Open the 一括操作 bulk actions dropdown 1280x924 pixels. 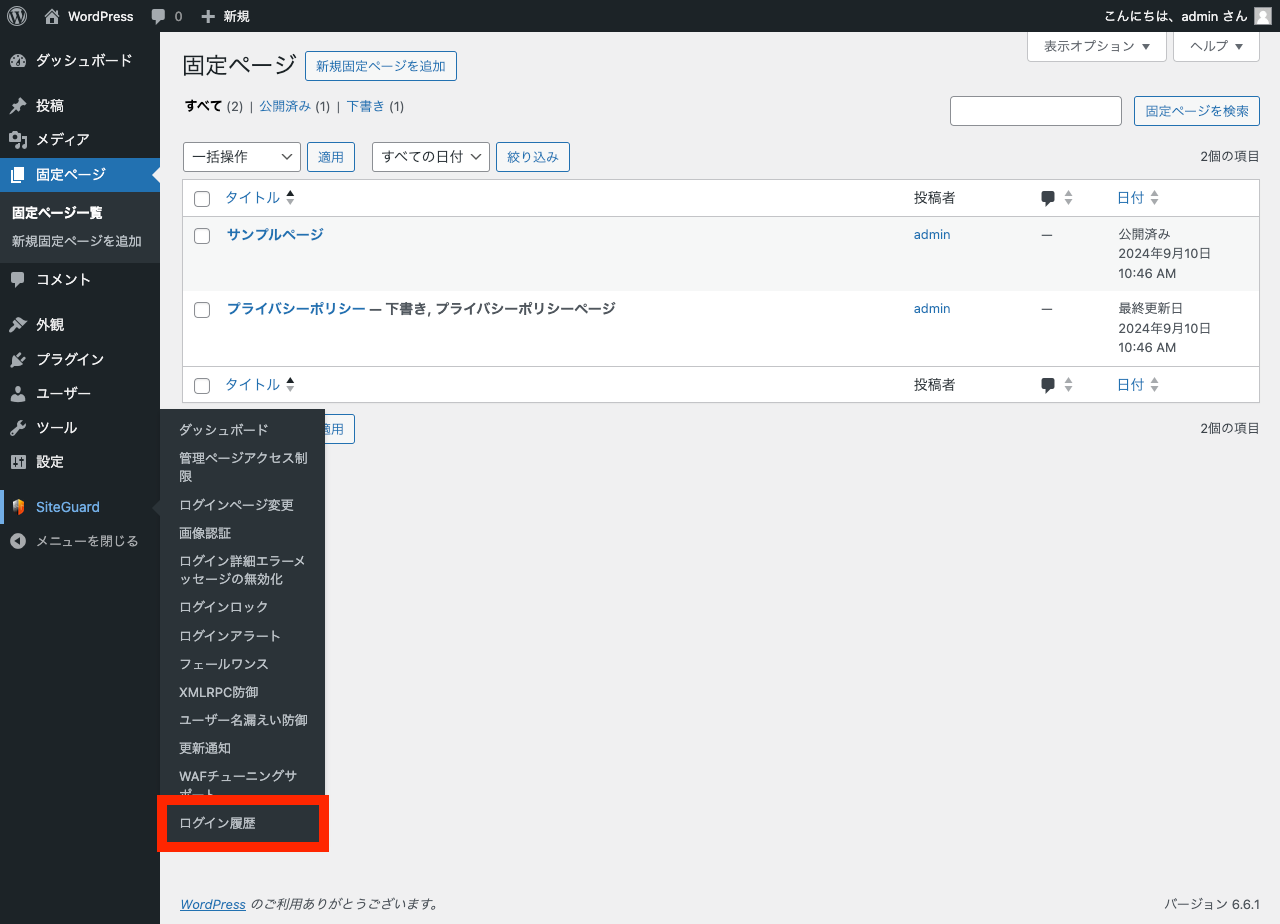242,157
